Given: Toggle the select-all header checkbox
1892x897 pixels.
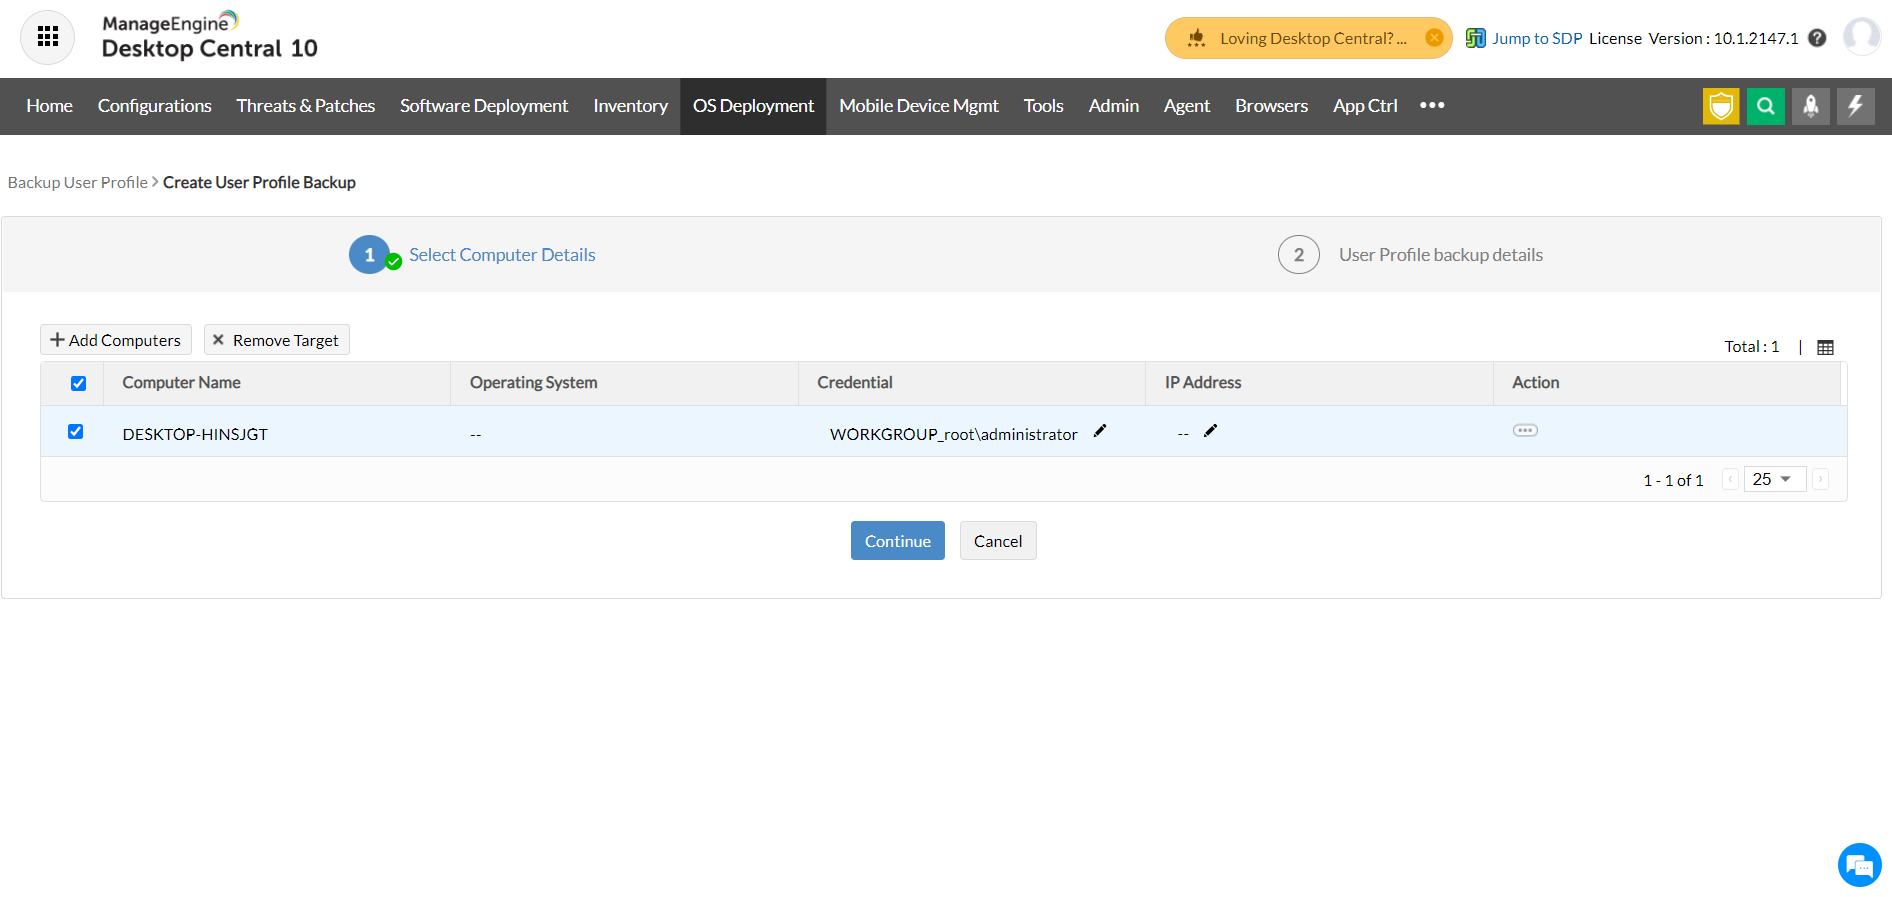Looking at the screenshot, I should [78, 383].
